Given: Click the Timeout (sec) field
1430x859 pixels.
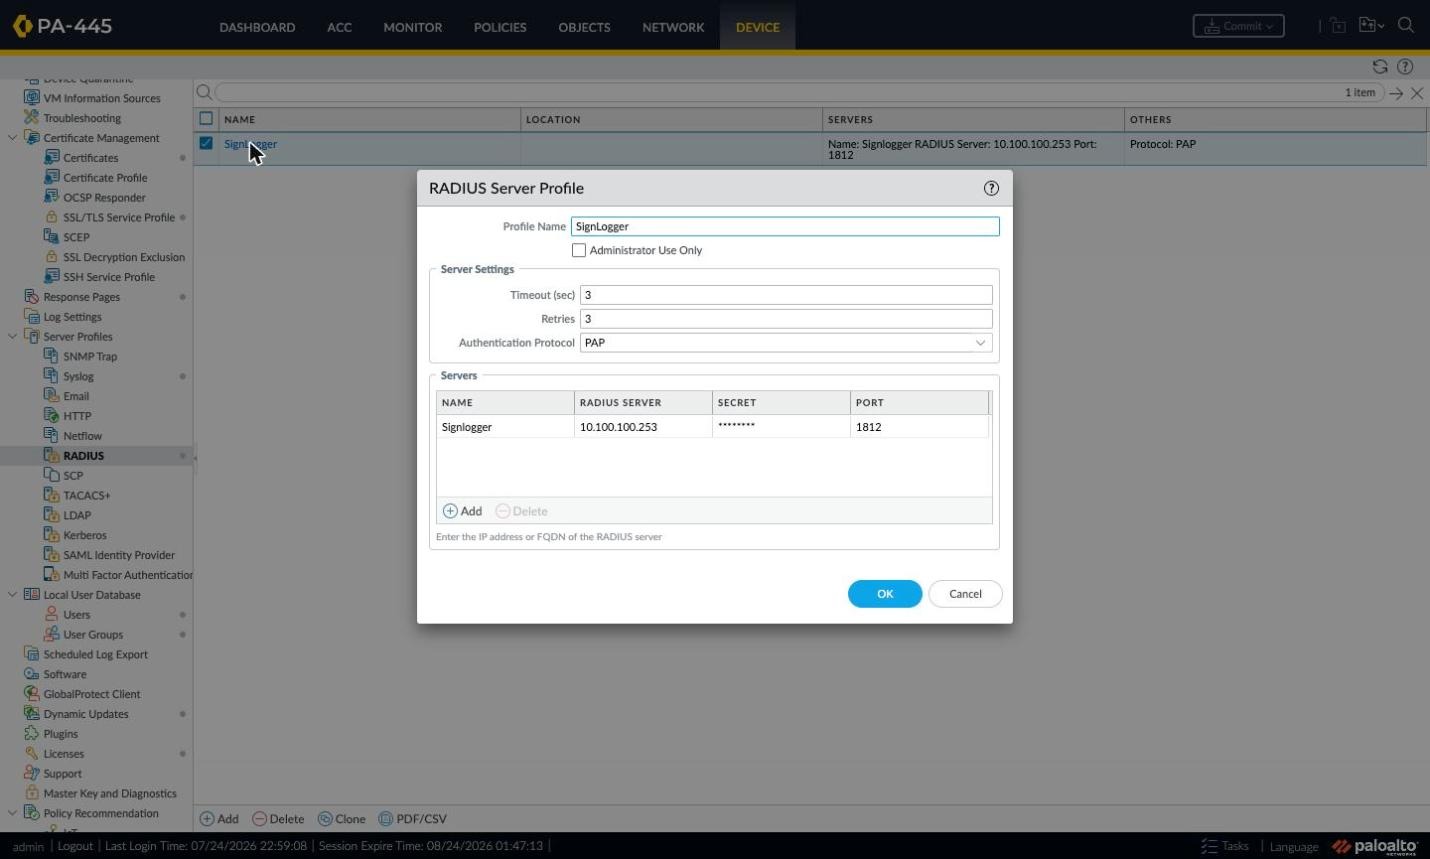Looking at the screenshot, I should click(786, 295).
